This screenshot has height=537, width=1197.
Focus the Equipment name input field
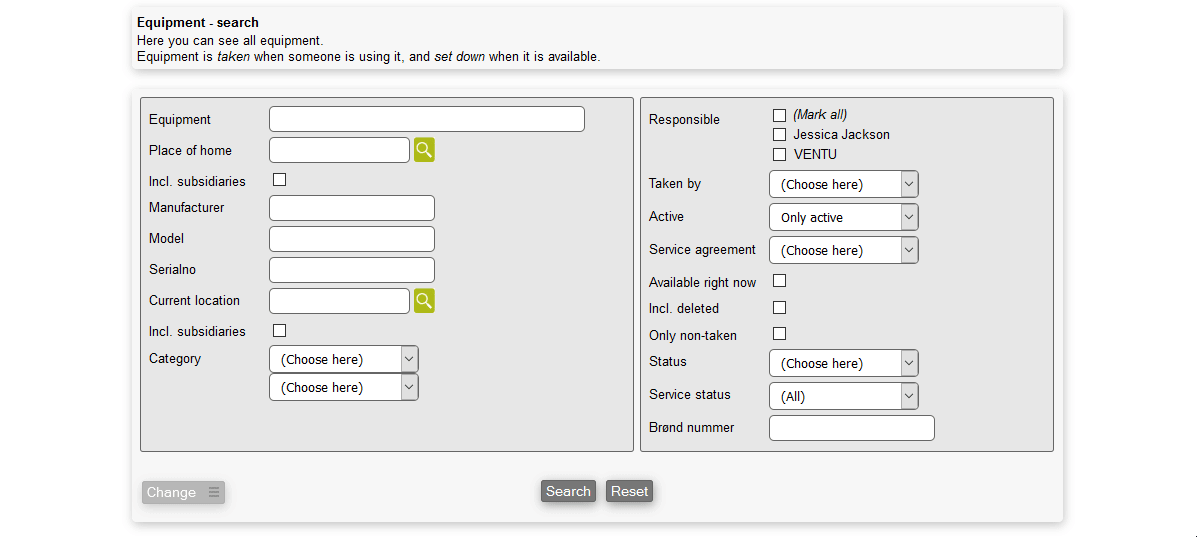pyautogui.click(x=427, y=119)
